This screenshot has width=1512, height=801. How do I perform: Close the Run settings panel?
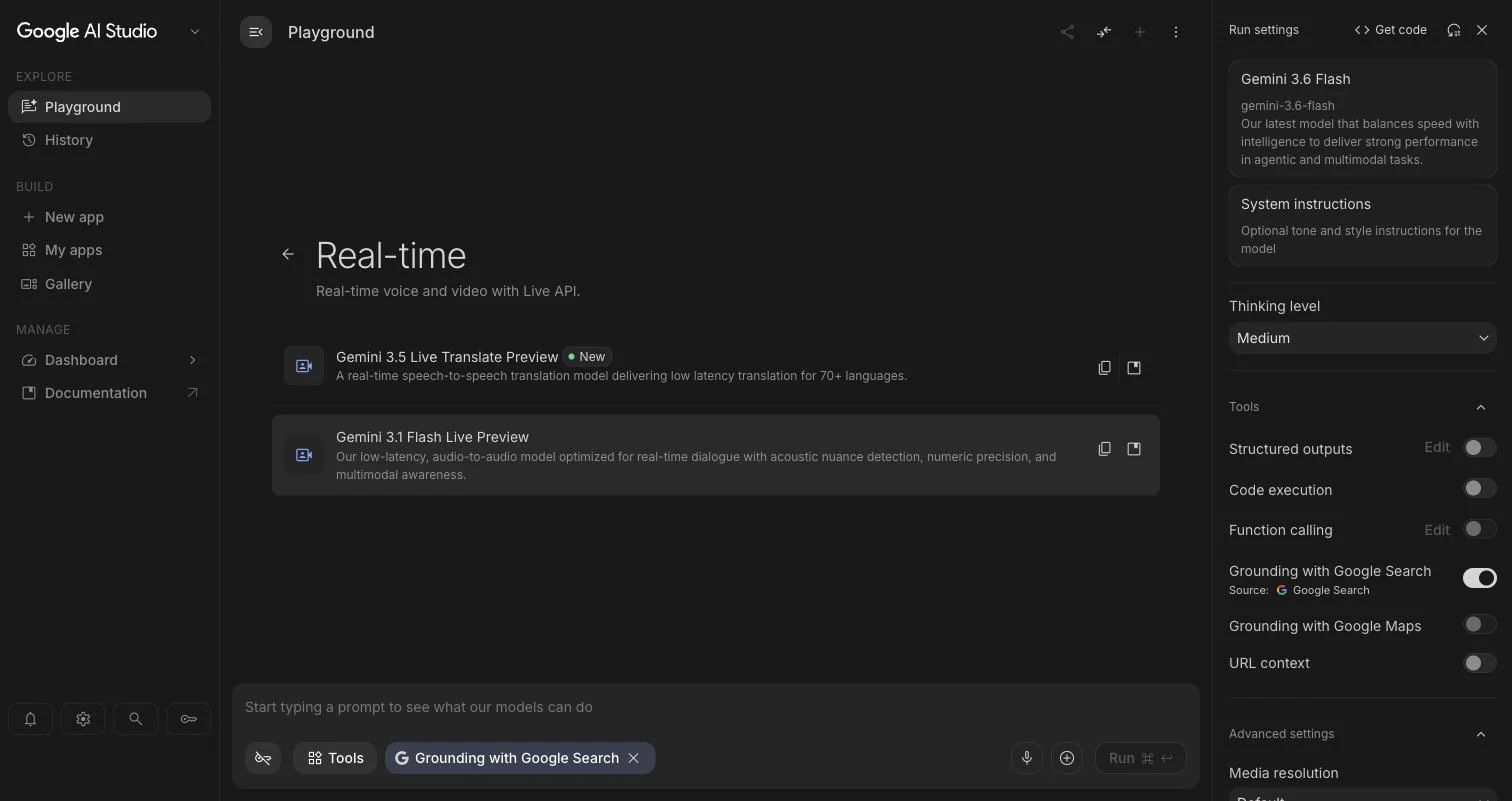[1482, 30]
